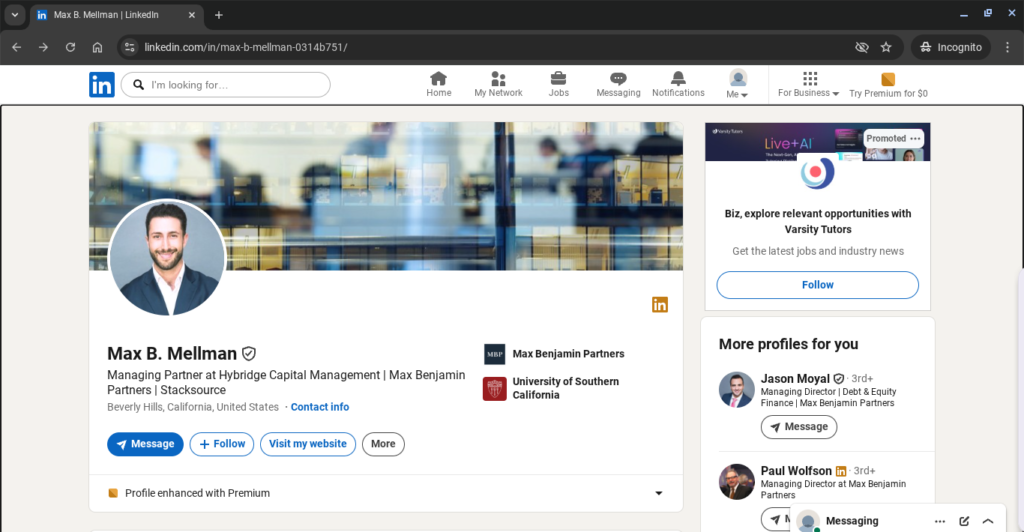Select the Max B. Mellman | LinkedIn tab

[x=116, y=14]
